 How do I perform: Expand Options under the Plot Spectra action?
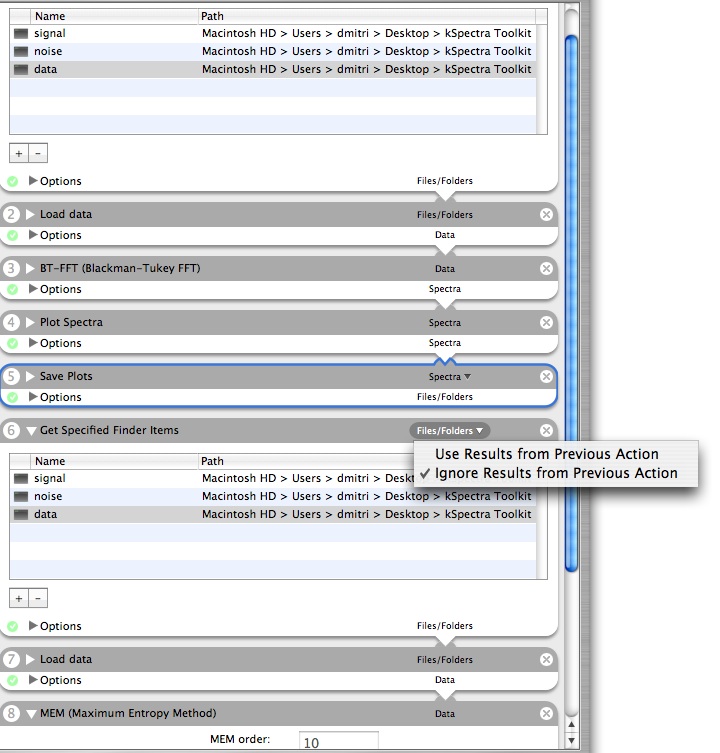[33, 343]
